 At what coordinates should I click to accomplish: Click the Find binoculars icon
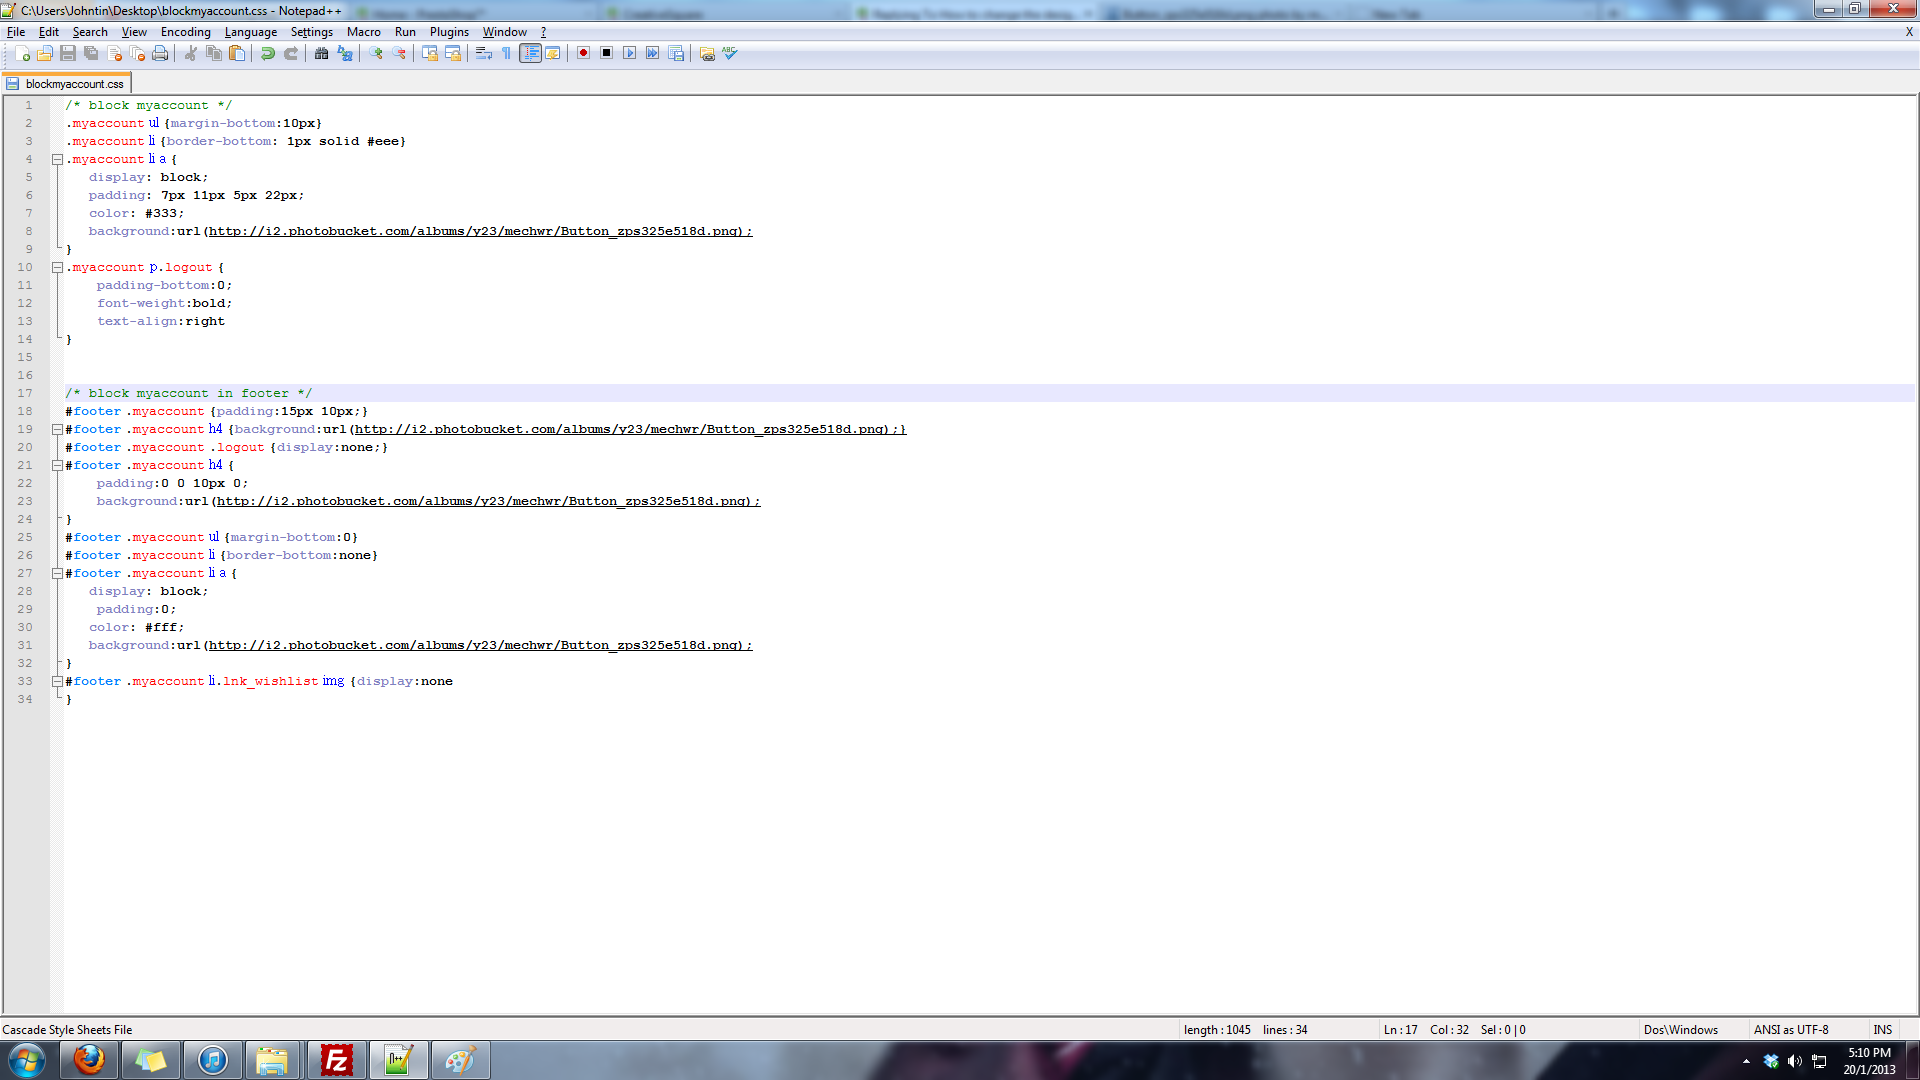point(321,54)
